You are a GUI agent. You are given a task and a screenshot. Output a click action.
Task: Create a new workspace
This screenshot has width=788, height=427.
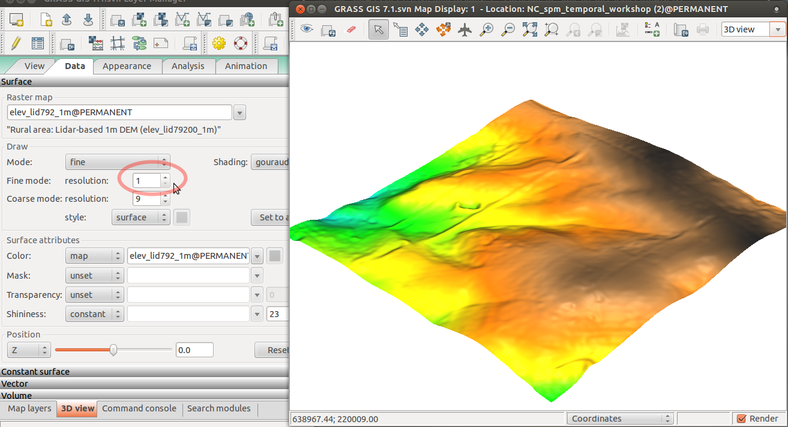click(x=46, y=20)
